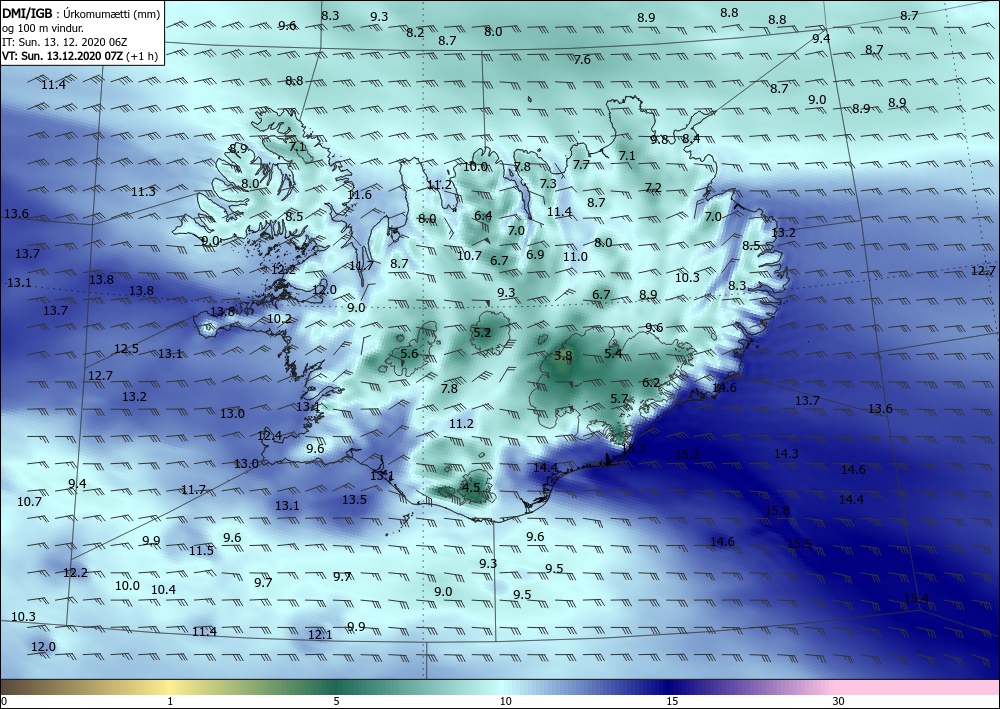Image resolution: width=1000 pixels, height=709 pixels.
Task: Click the 14.3 value on the map
Action: [x=786, y=453]
